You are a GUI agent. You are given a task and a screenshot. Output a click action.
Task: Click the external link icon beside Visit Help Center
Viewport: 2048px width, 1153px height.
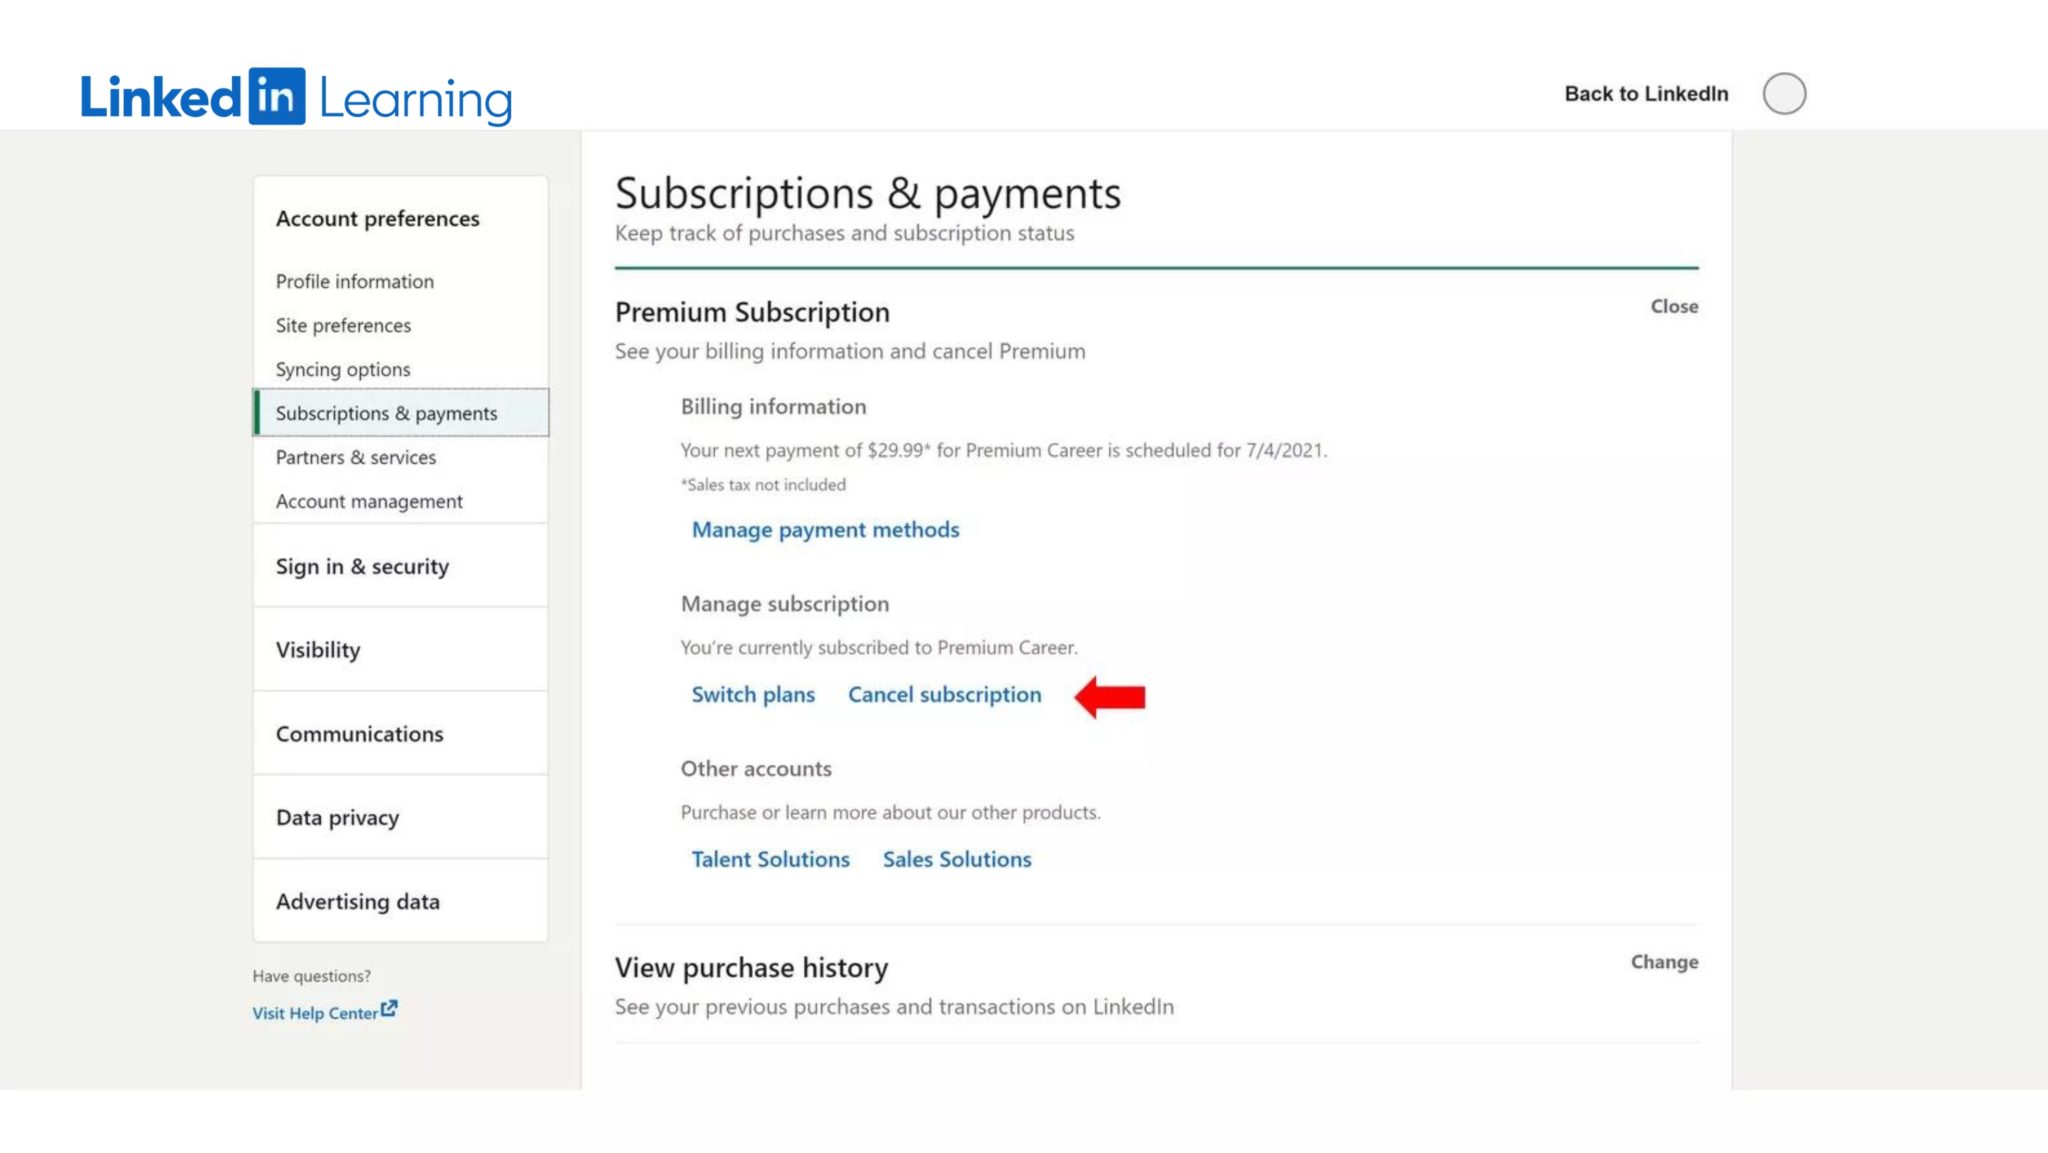click(x=390, y=1009)
